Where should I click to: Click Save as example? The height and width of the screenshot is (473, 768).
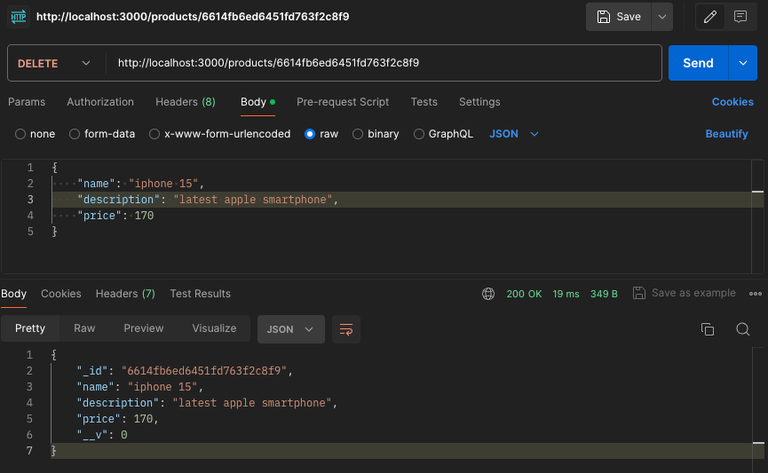[684, 293]
